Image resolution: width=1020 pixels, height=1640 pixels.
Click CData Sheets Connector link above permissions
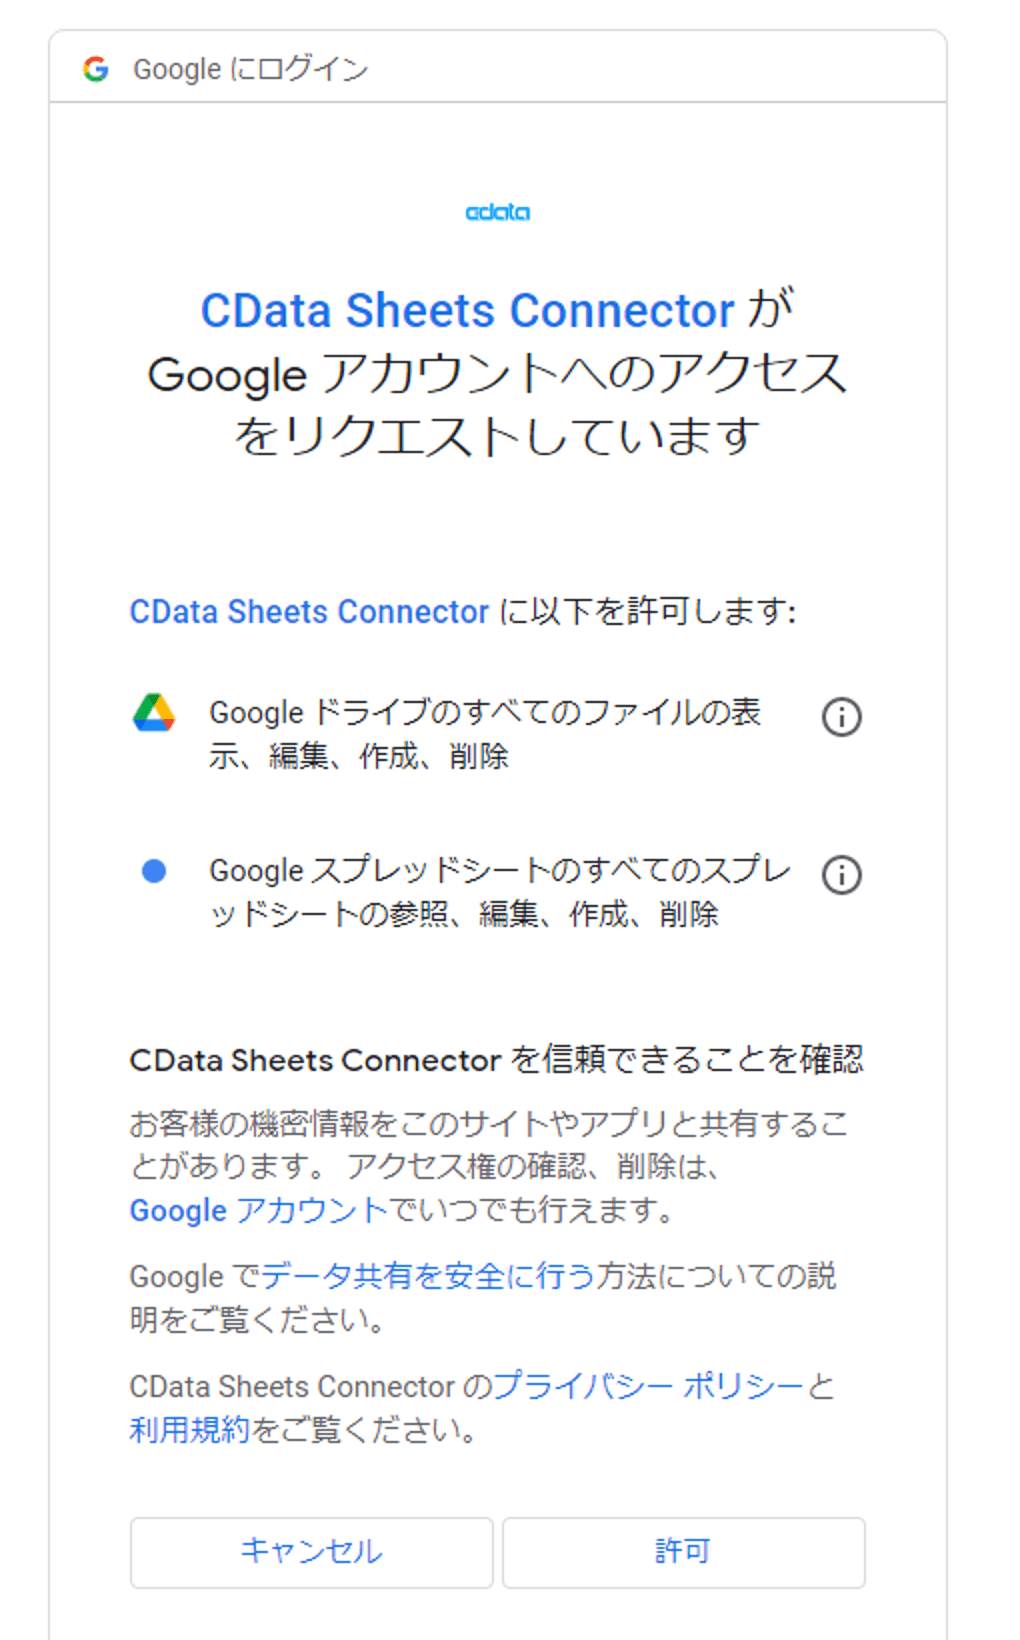[309, 612]
